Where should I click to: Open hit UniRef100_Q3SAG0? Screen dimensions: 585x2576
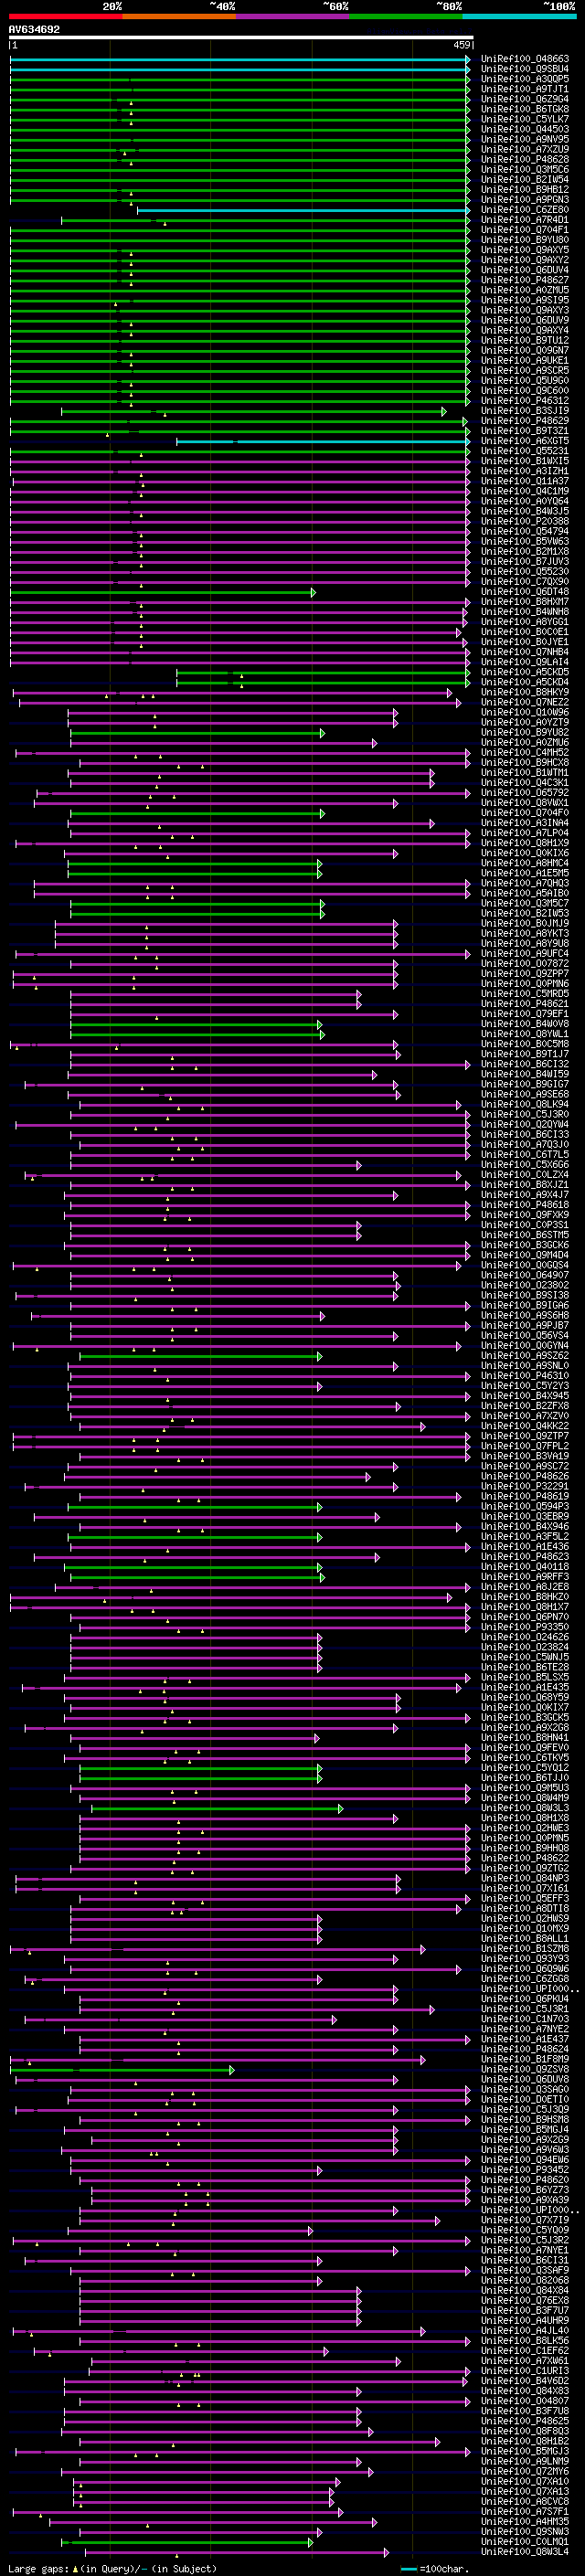pyautogui.click(x=525, y=2089)
